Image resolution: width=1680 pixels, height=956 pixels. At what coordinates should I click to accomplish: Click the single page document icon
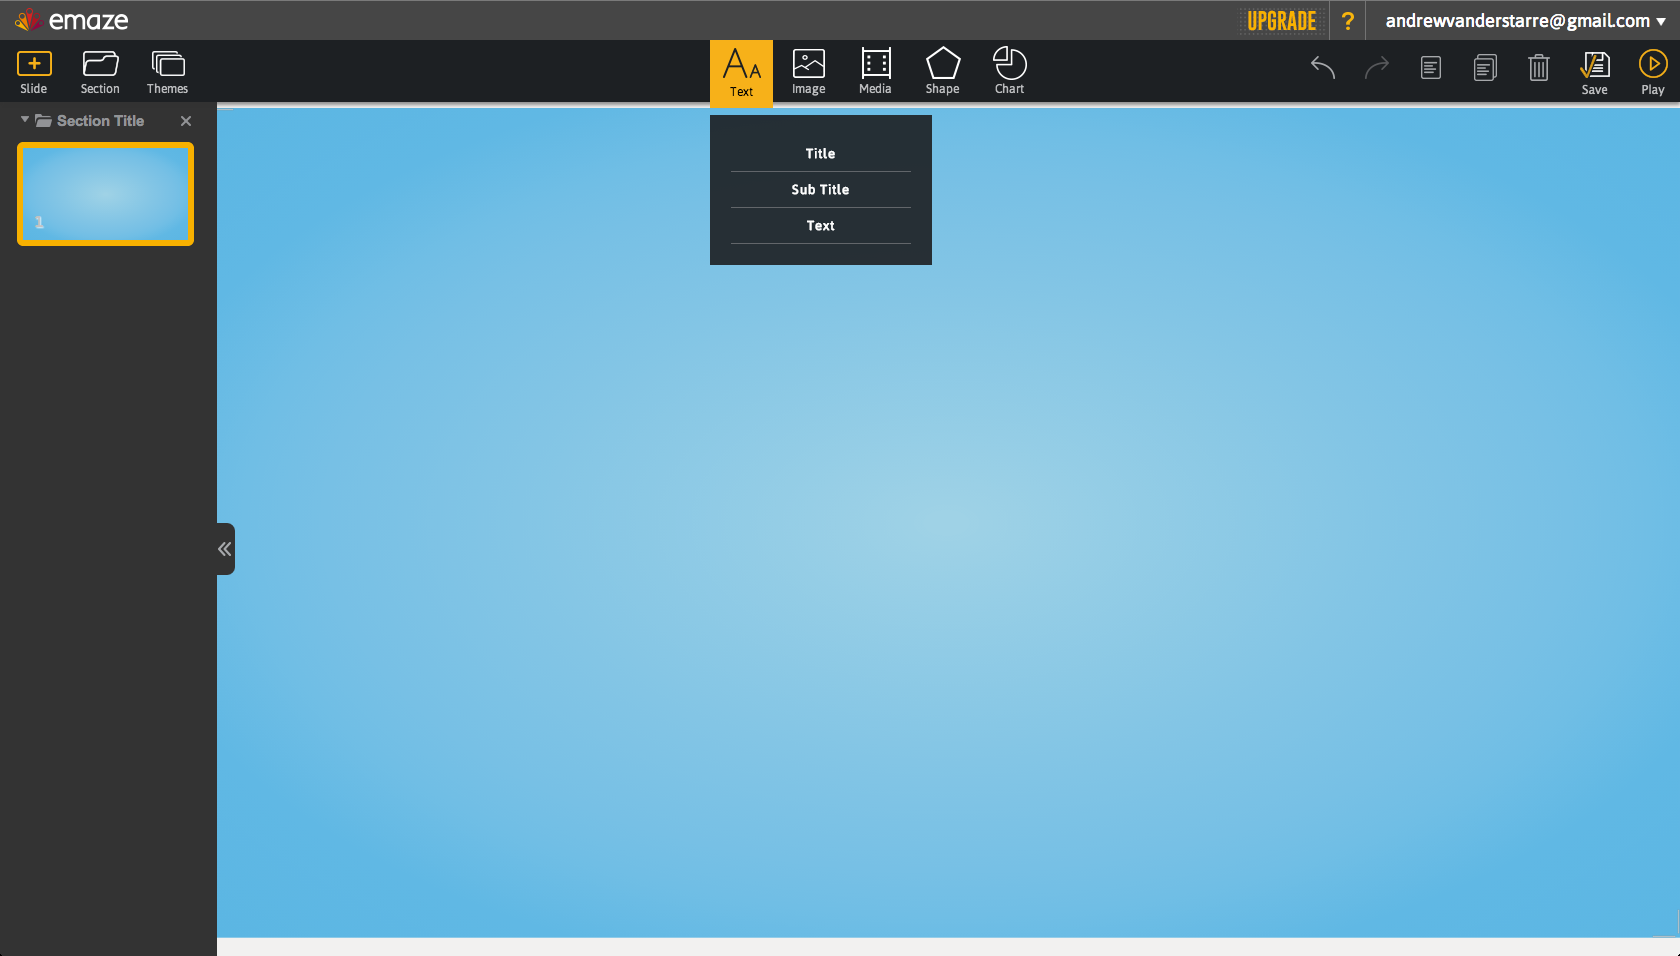(1431, 67)
